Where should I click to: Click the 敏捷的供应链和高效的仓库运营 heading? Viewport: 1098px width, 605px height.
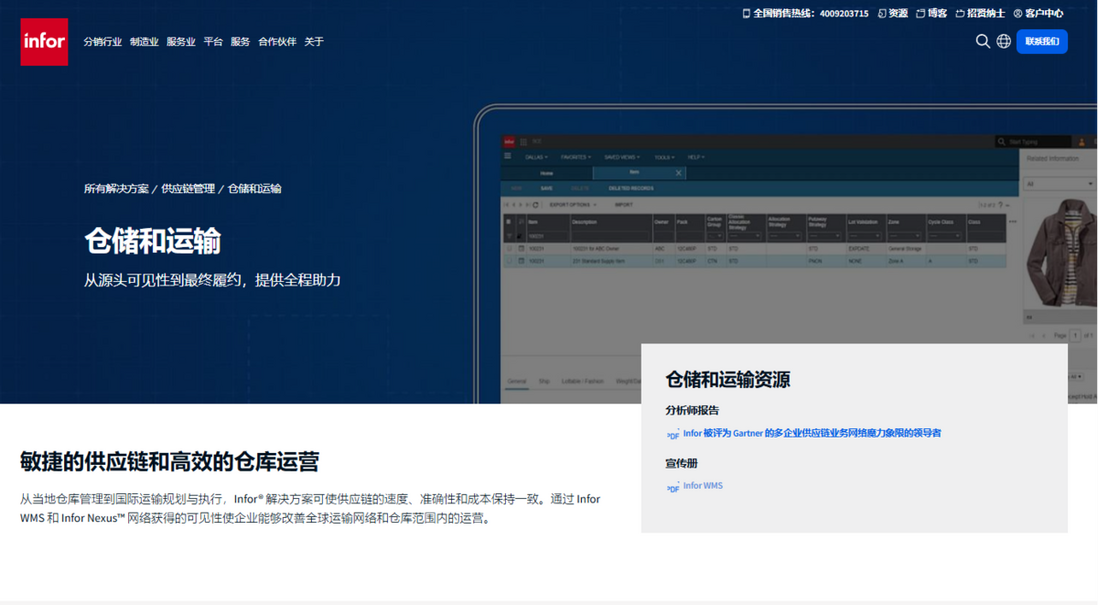click(169, 461)
